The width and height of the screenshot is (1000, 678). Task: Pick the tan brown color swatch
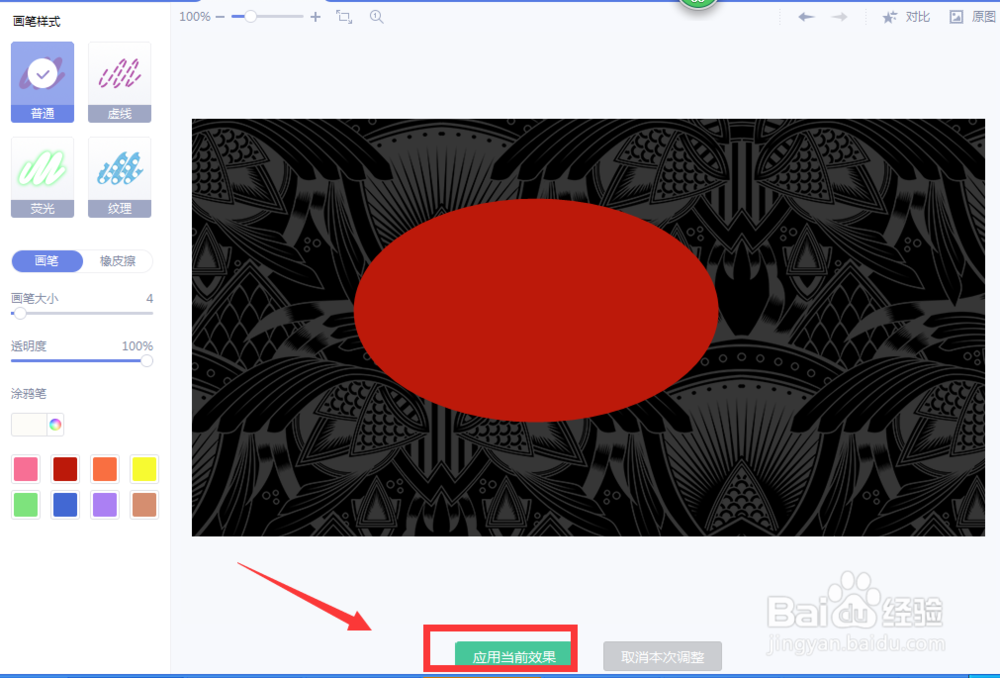point(144,505)
